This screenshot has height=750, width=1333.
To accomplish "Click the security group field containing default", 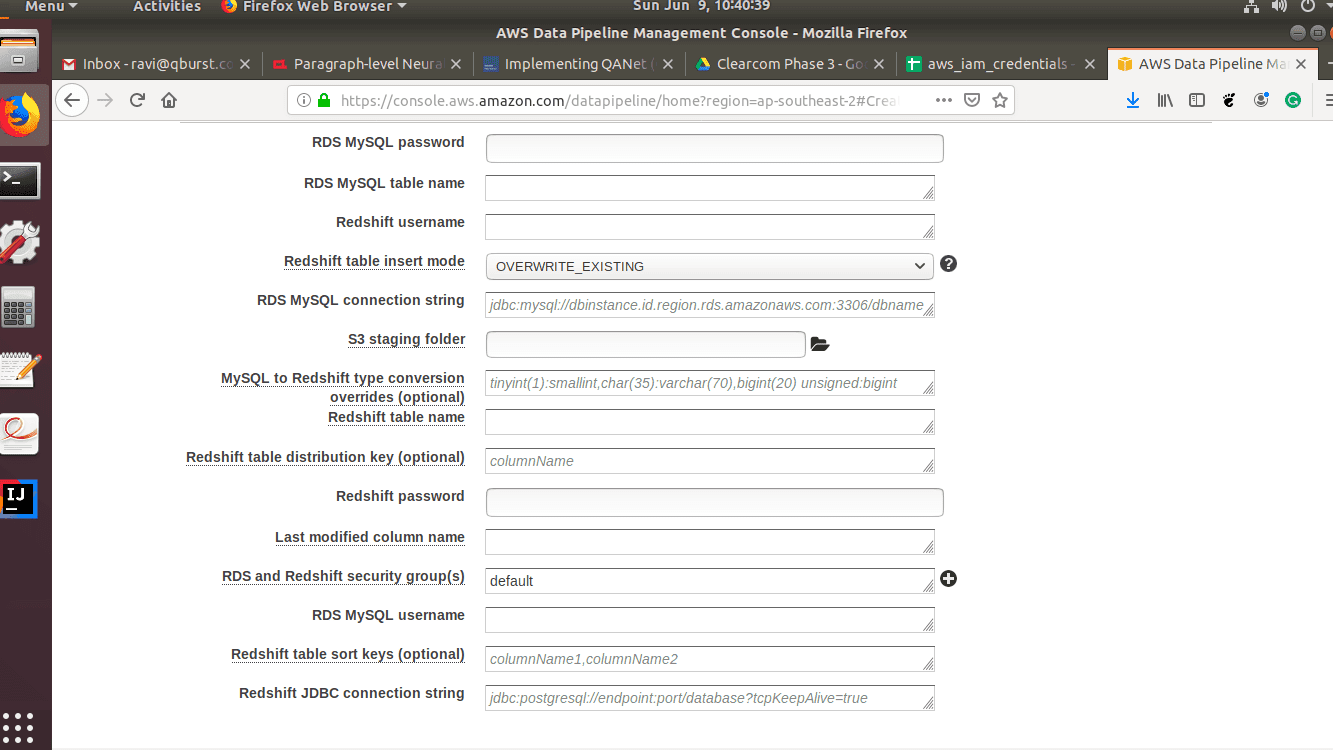I will 709,581.
